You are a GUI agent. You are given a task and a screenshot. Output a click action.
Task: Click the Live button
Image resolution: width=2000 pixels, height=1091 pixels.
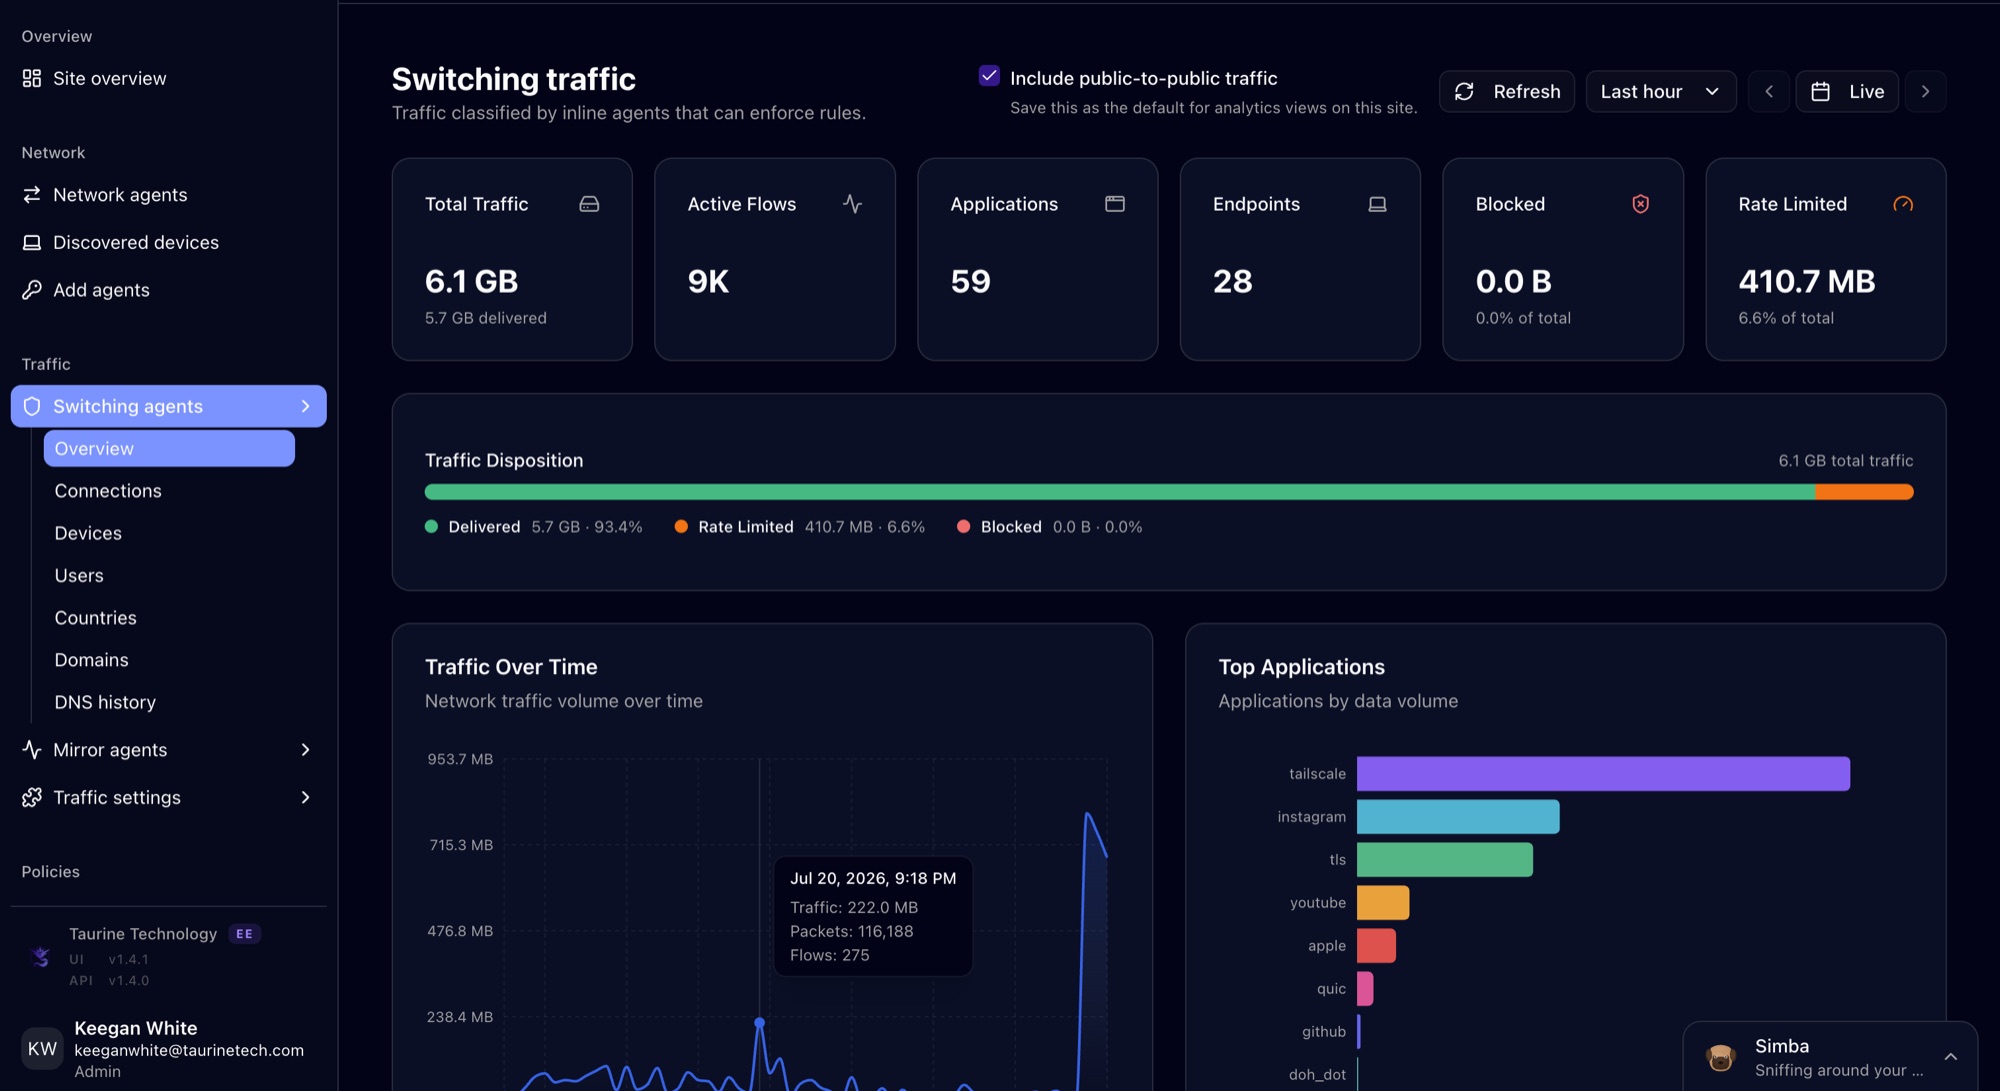[x=1847, y=91]
